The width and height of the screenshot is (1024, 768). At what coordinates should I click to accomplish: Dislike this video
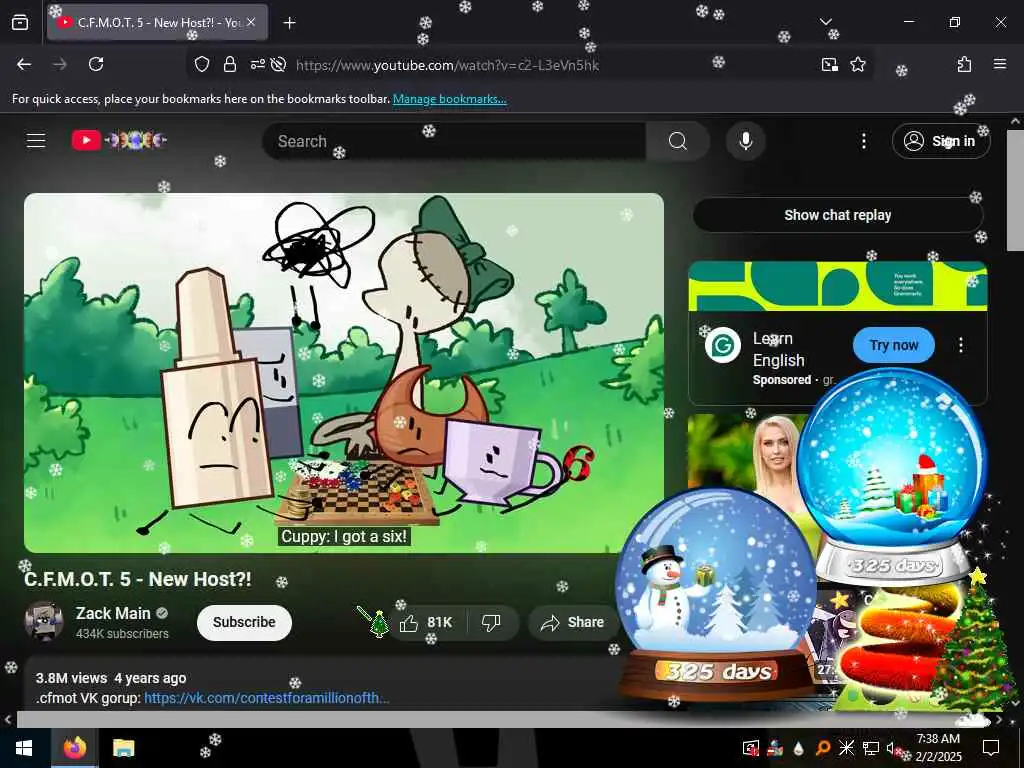pyautogui.click(x=491, y=622)
